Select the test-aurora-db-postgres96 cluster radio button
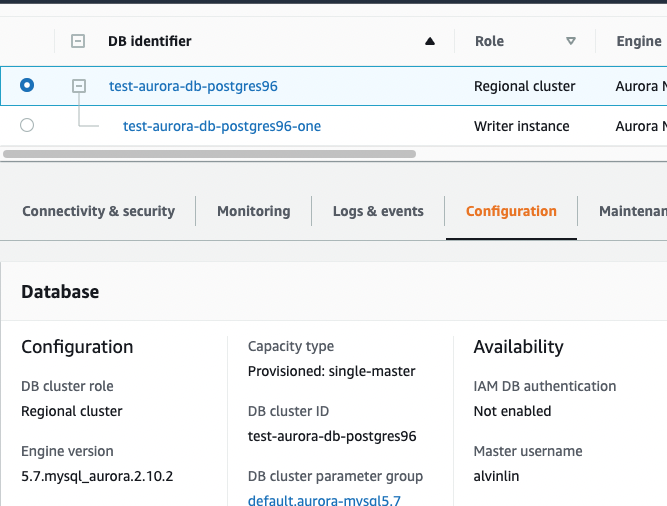Screen dimensions: 667x506 pos(27,86)
